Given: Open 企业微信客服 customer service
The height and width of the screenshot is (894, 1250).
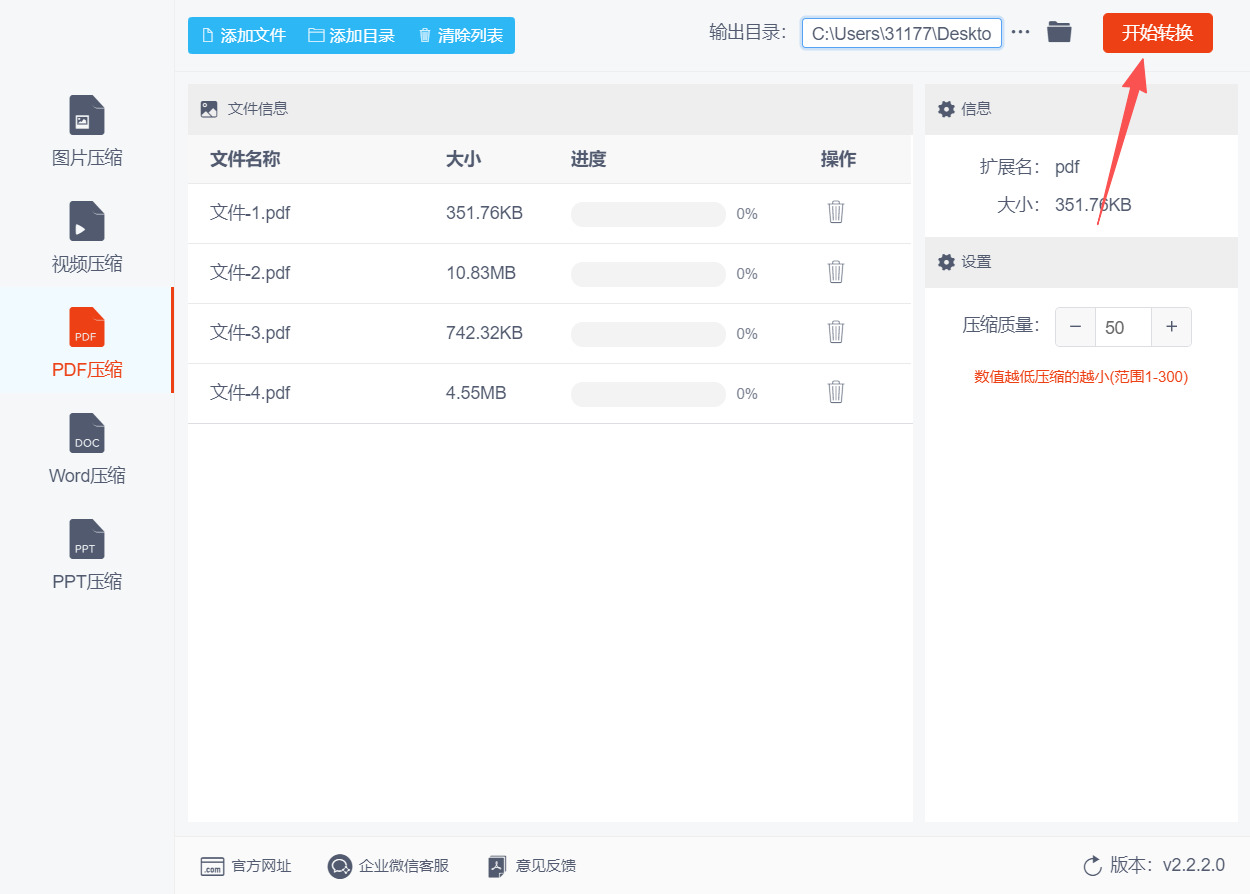Looking at the screenshot, I should coord(388,866).
